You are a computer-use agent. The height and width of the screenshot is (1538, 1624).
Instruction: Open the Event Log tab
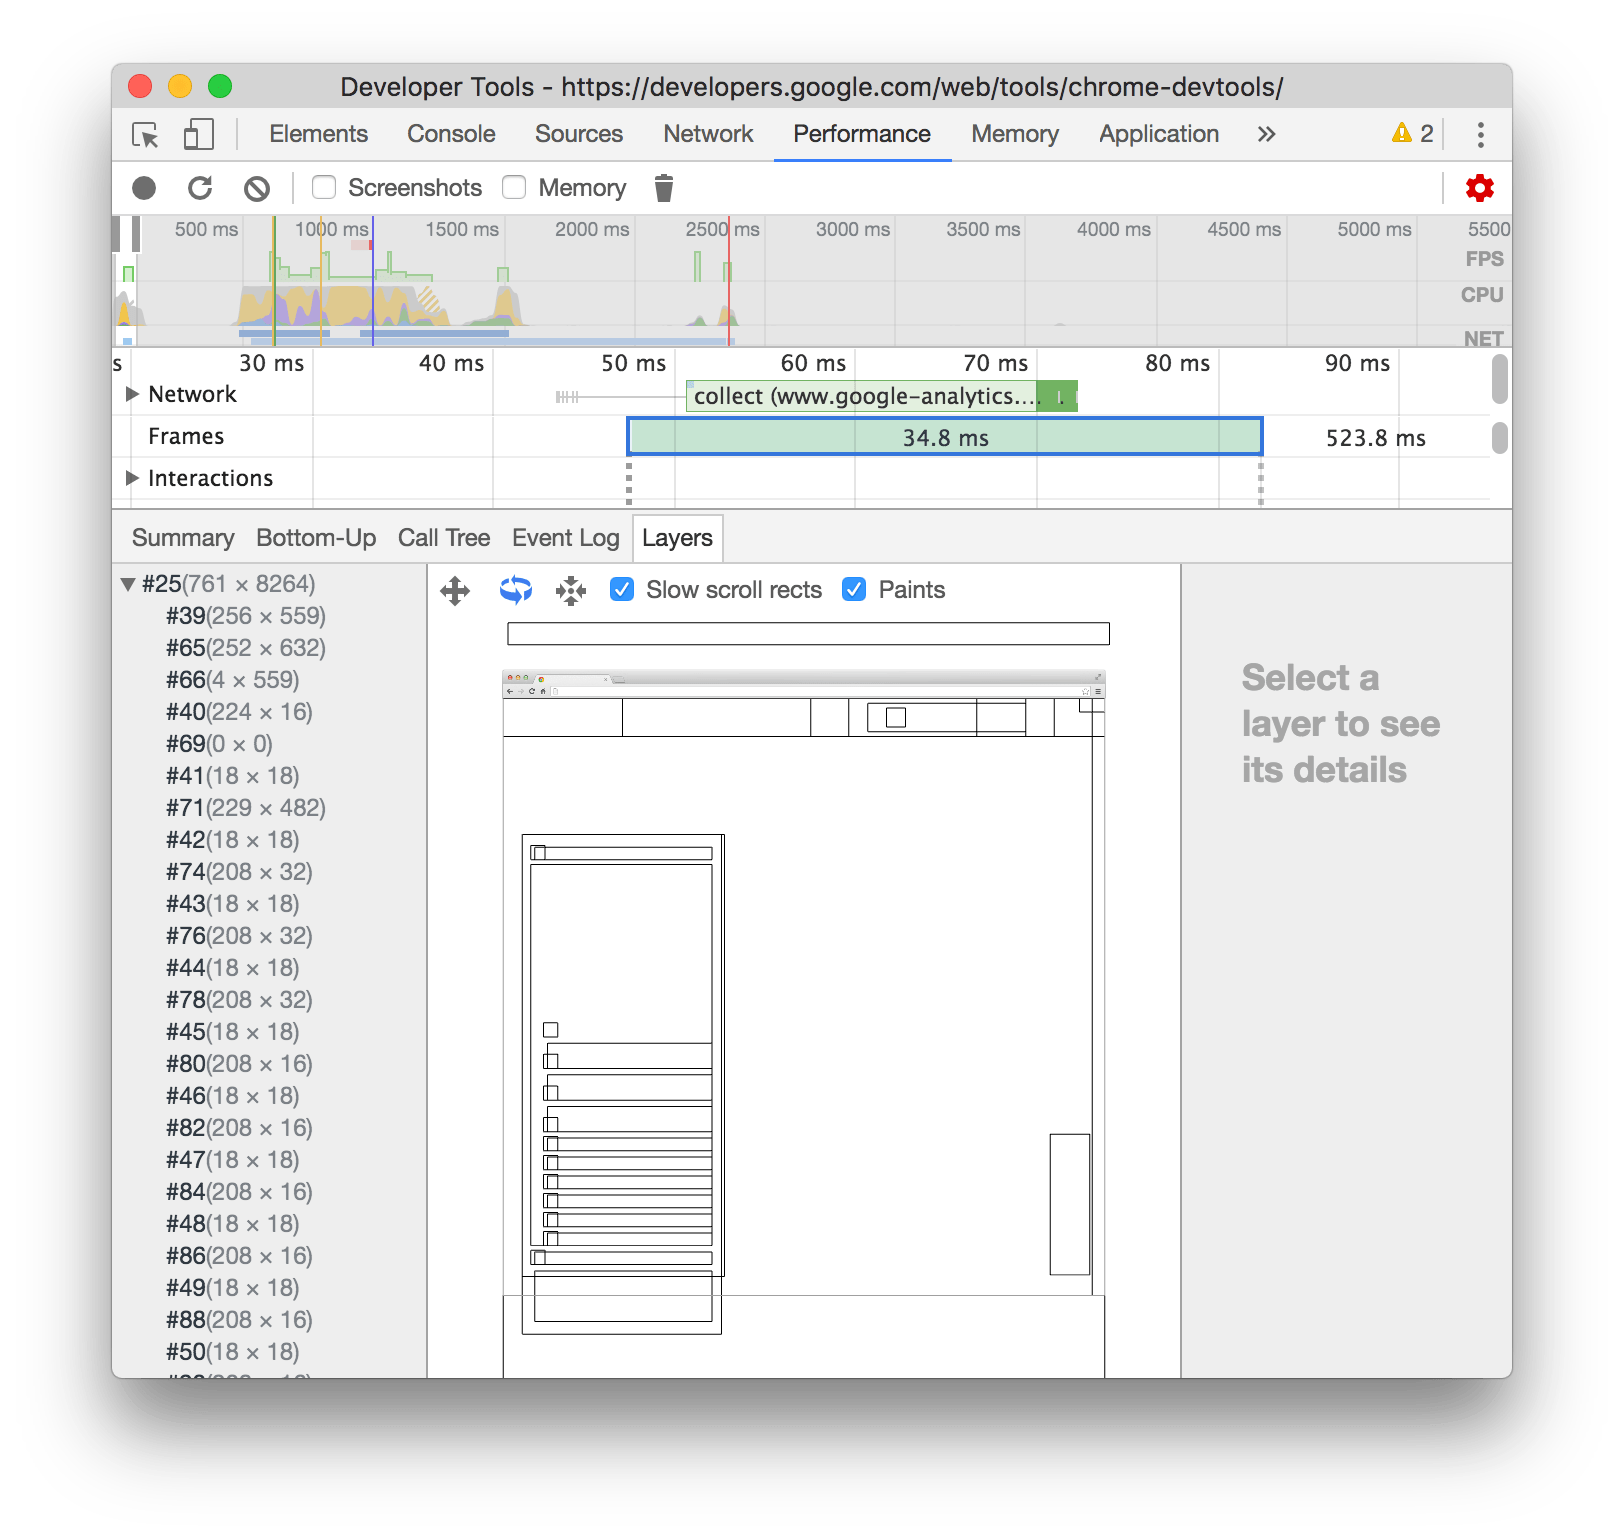[565, 537]
